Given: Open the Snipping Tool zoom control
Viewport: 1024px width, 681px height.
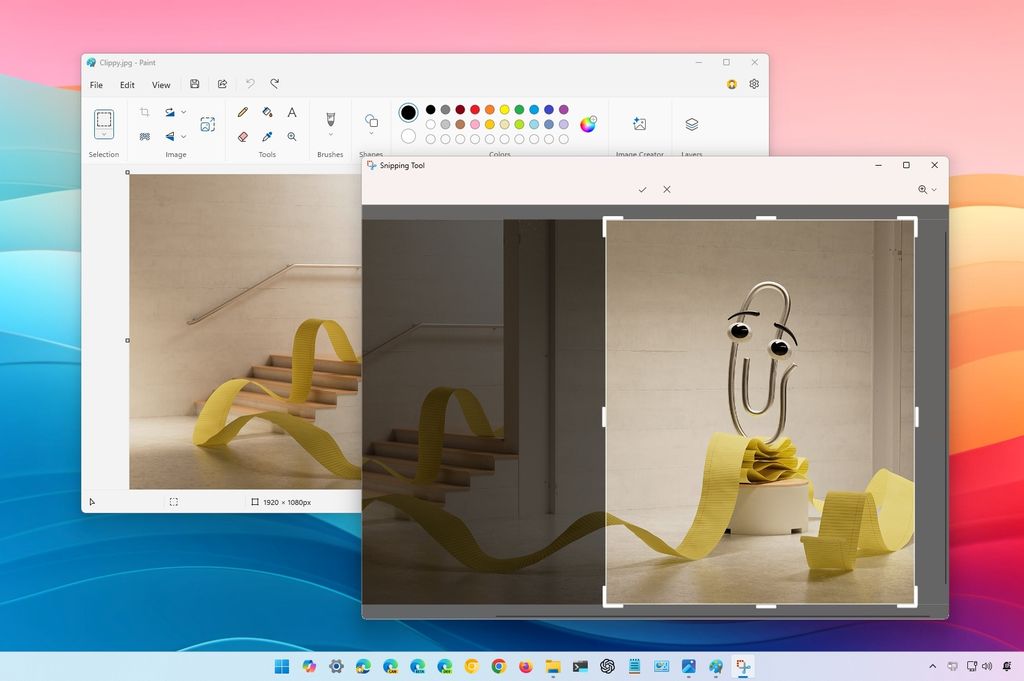Looking at the screenshot, I should (x=921, y=189).
